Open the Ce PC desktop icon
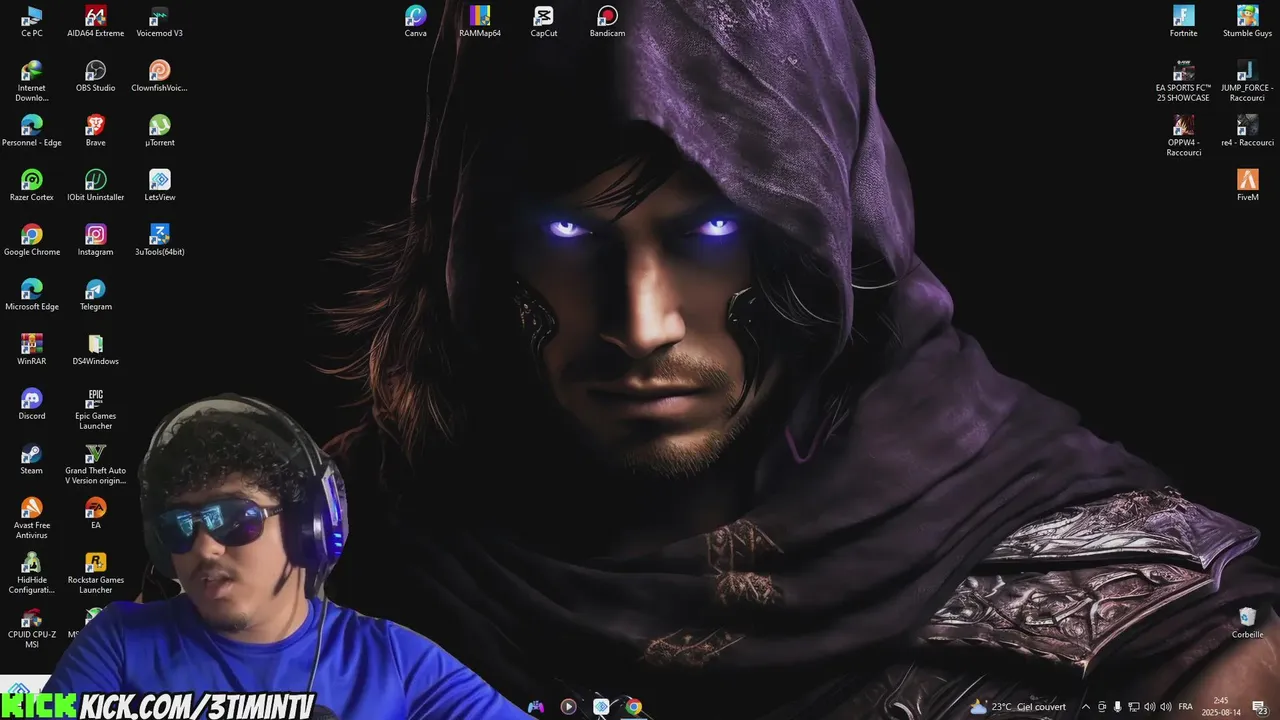The width and height of the screenshot is (1280, 720). coord(32,22)
